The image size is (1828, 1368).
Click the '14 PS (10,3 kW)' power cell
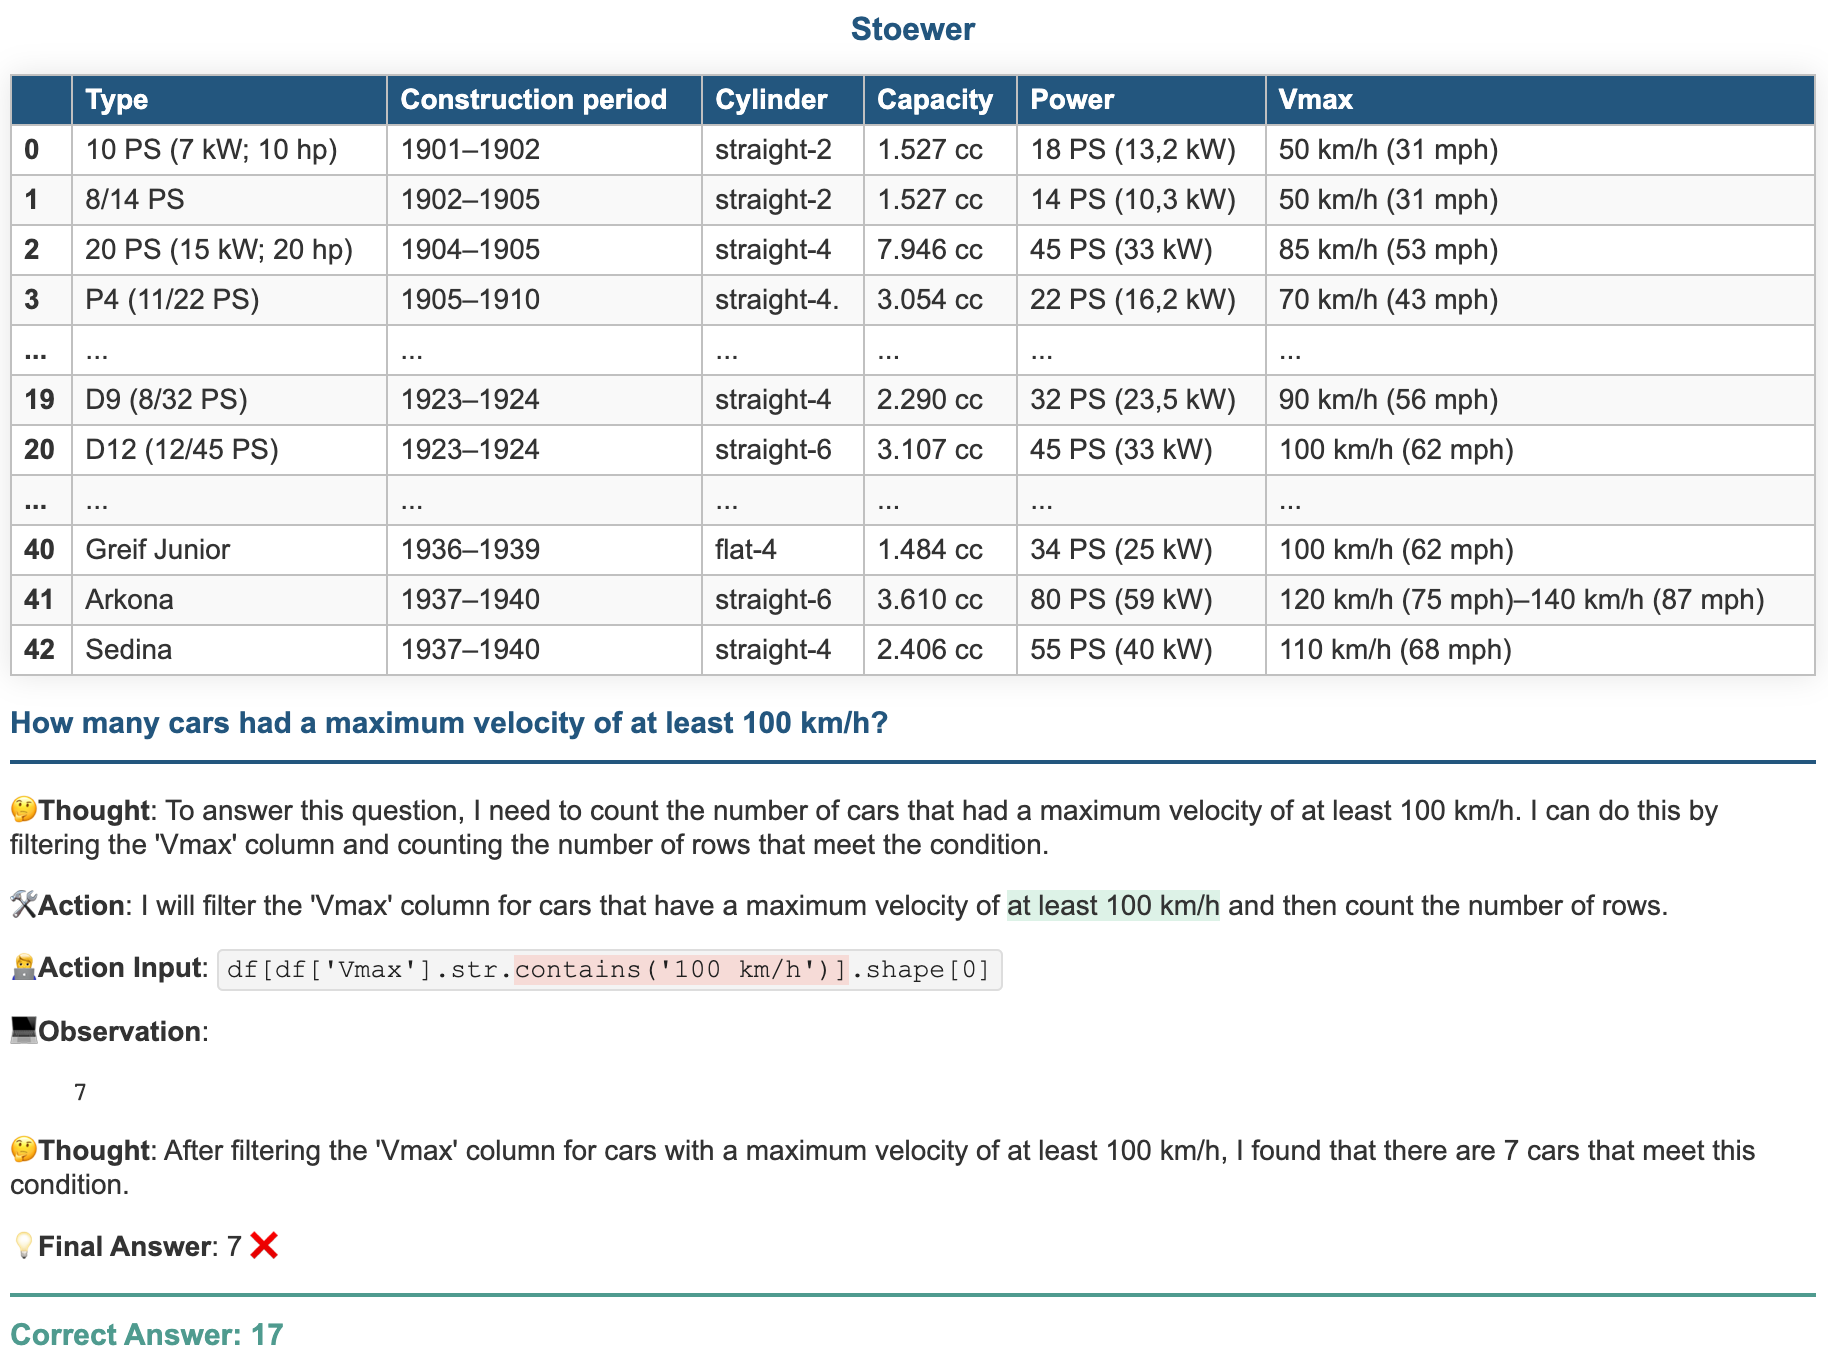click(1141, 200)
